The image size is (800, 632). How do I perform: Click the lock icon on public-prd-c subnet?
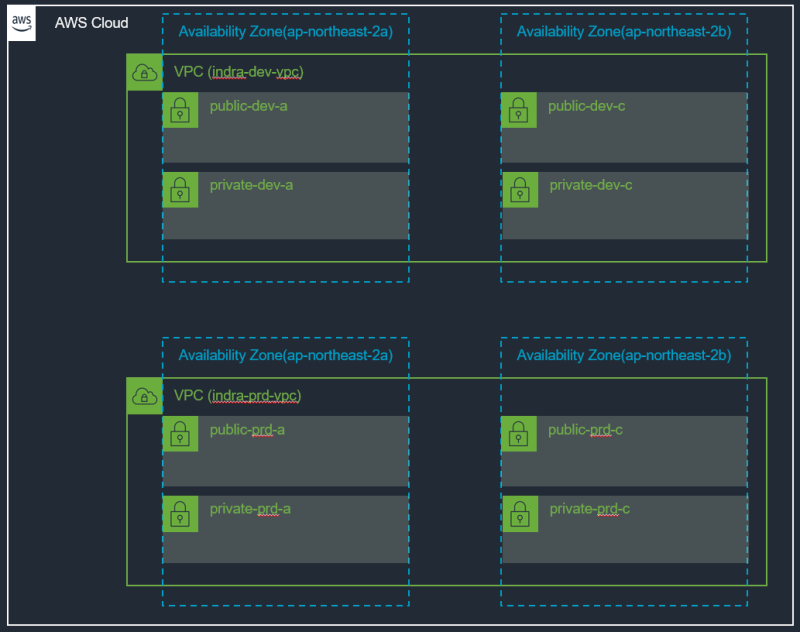tap(519, 434)
